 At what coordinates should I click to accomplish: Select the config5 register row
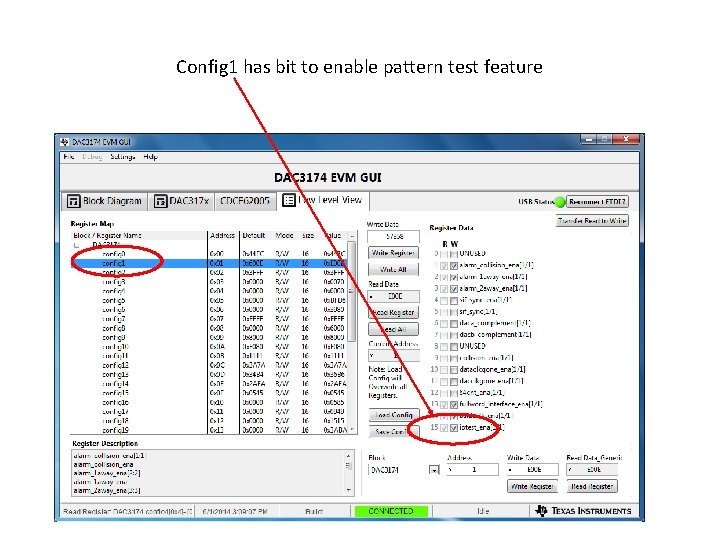[210, 301]
